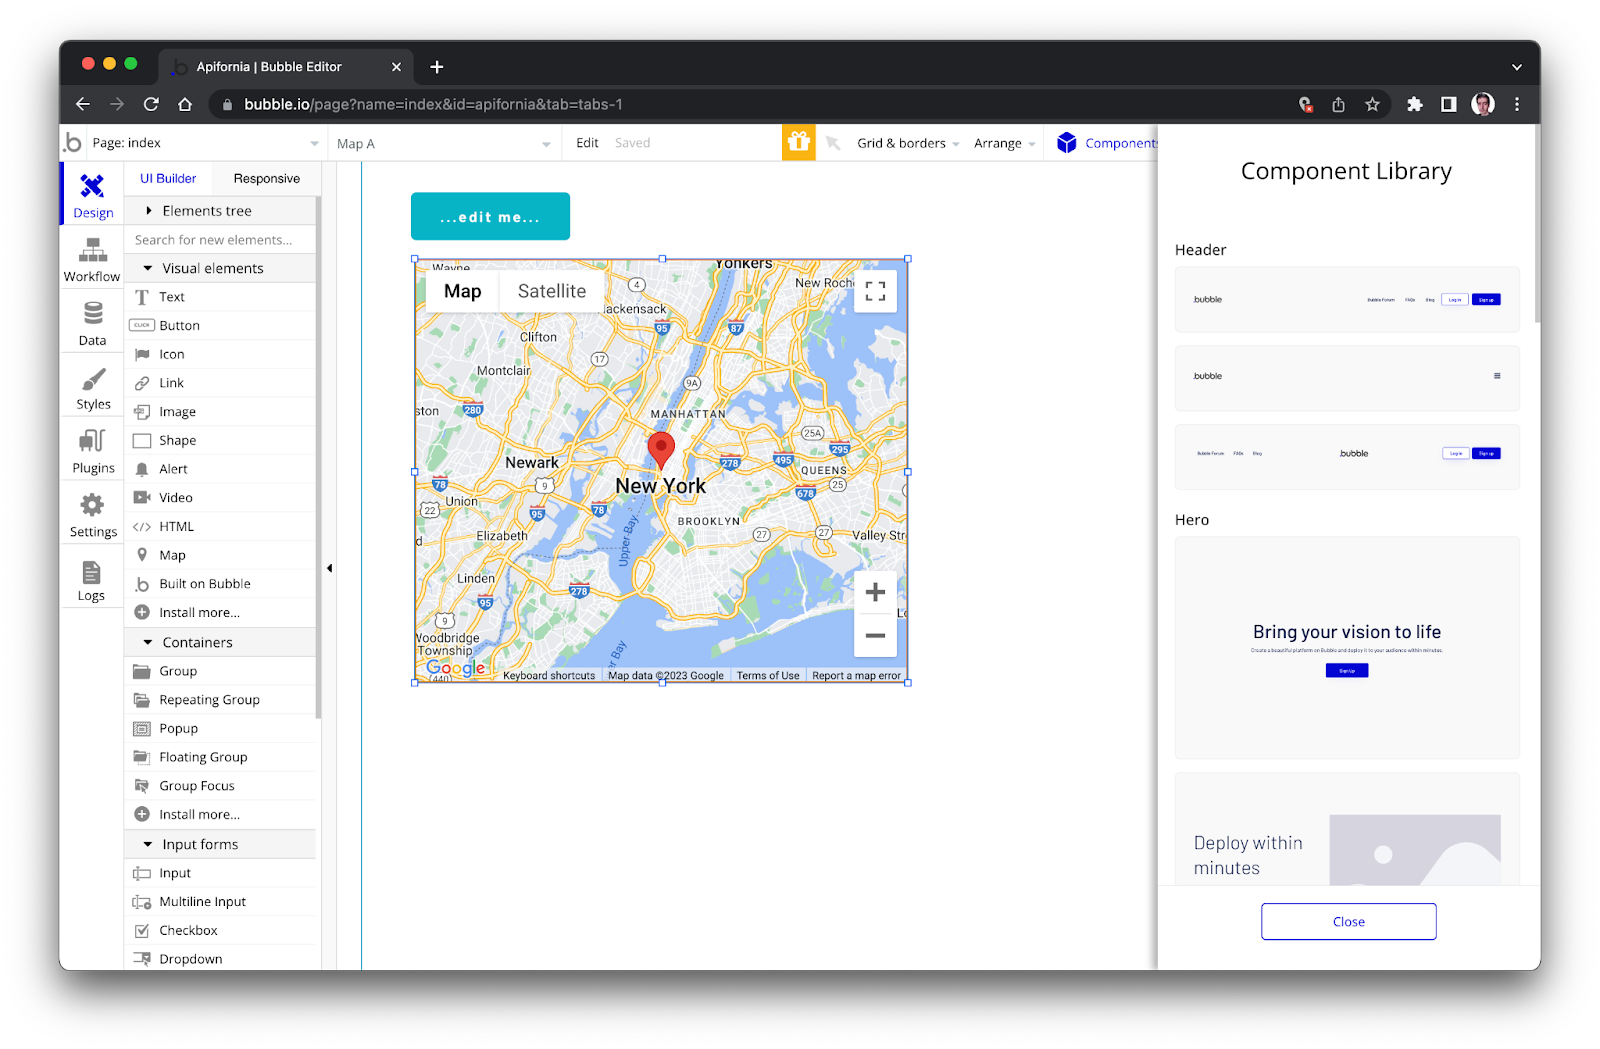Click the Bubble logo icon
Viewport: 1600px width, 1049px height.
tap(73, 143)
